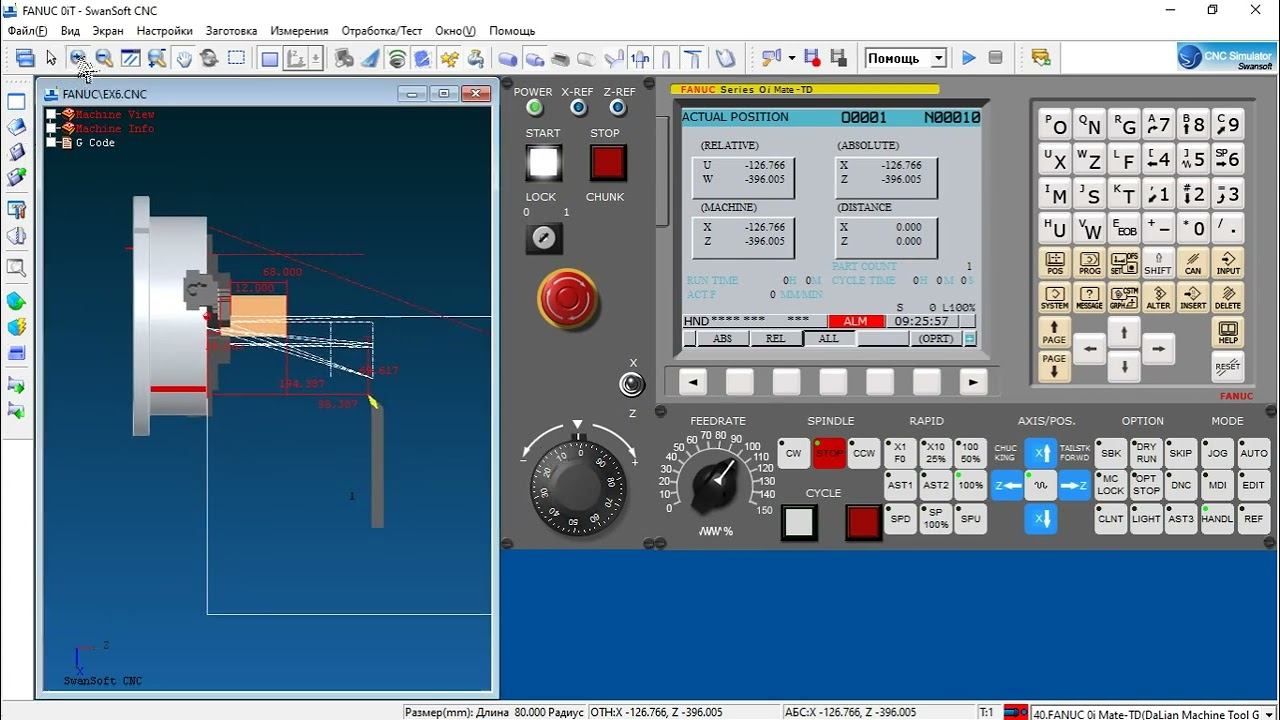1280x720 pixels.
Task: Click the (OPRT) soft key
Action: [936, 338]
